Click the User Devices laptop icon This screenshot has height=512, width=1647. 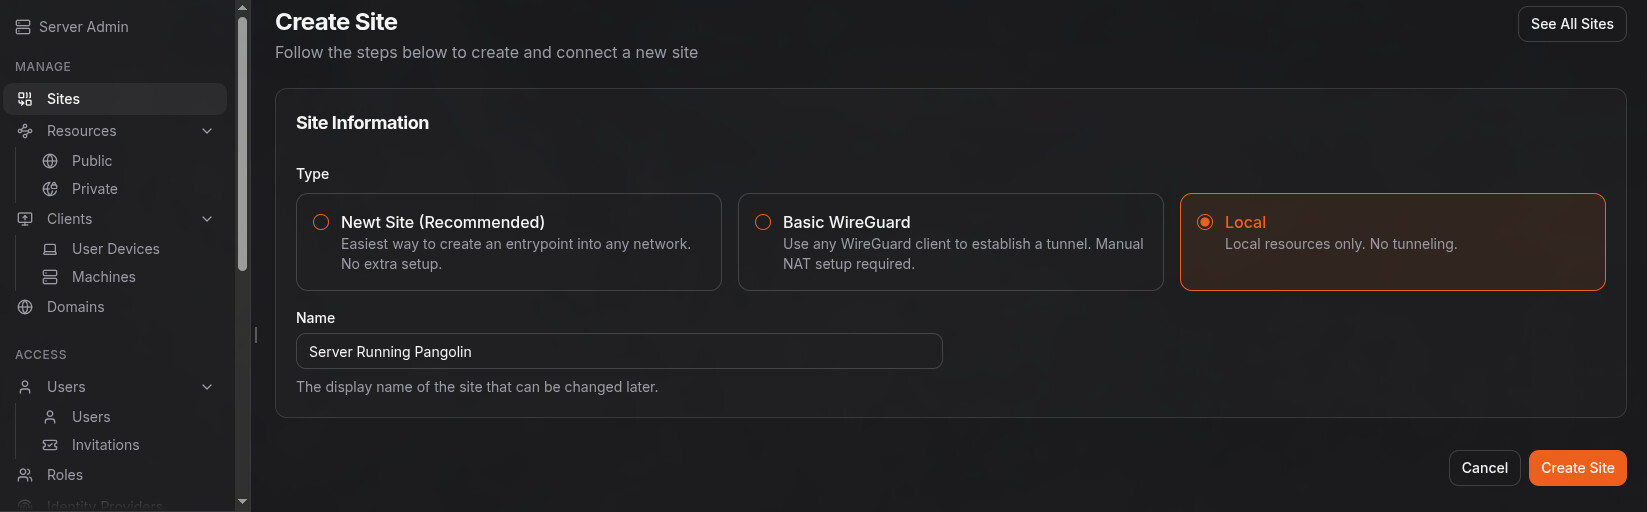tap(50, 249)
